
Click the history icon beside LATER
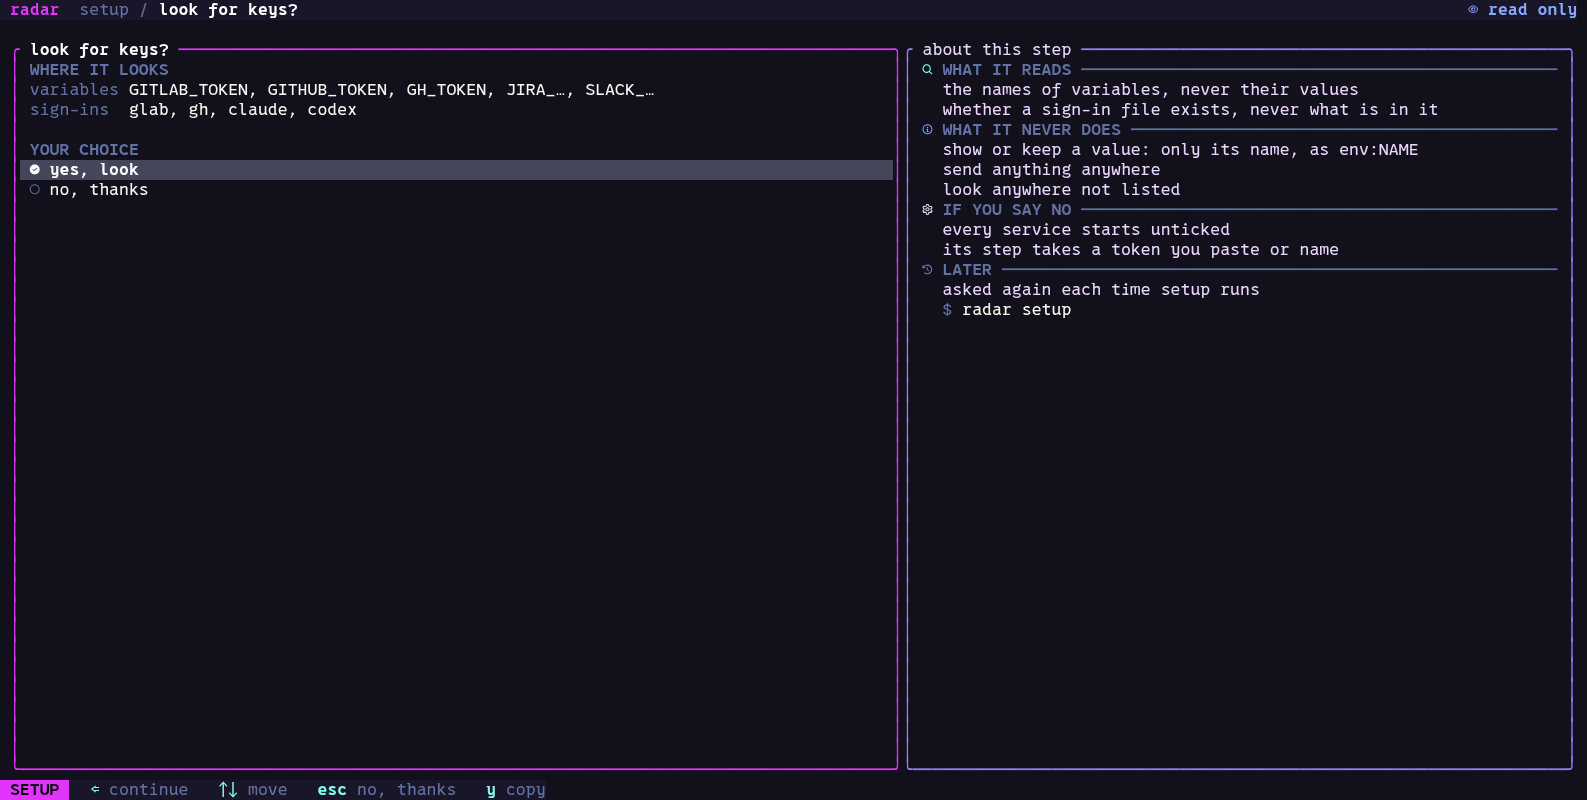point(927,270)
